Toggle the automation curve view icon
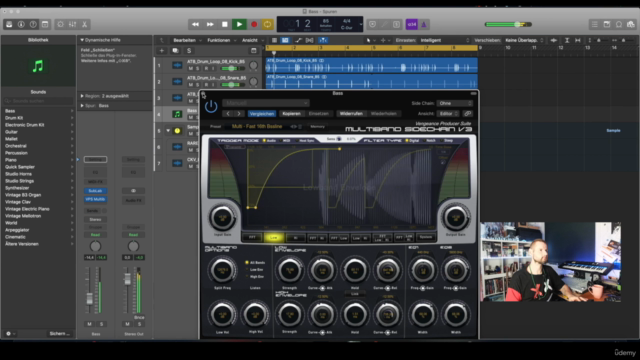 pos(298,40)
